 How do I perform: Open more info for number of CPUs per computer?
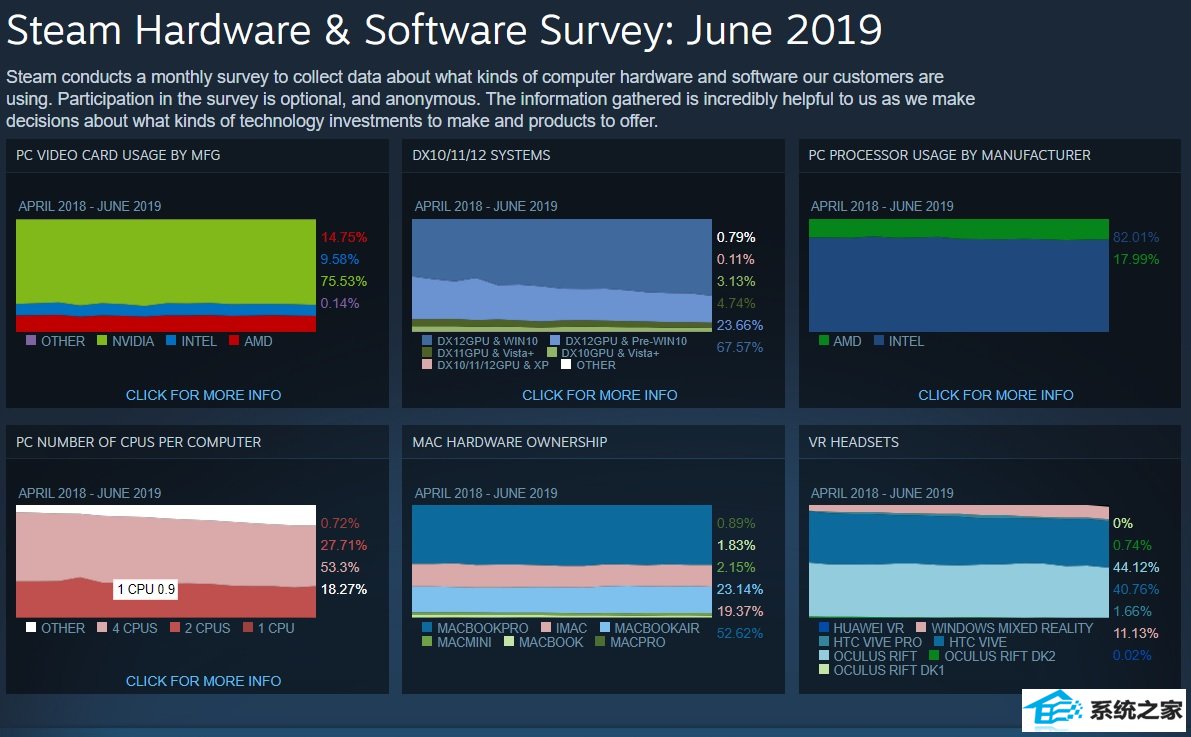tap(204, 682)
